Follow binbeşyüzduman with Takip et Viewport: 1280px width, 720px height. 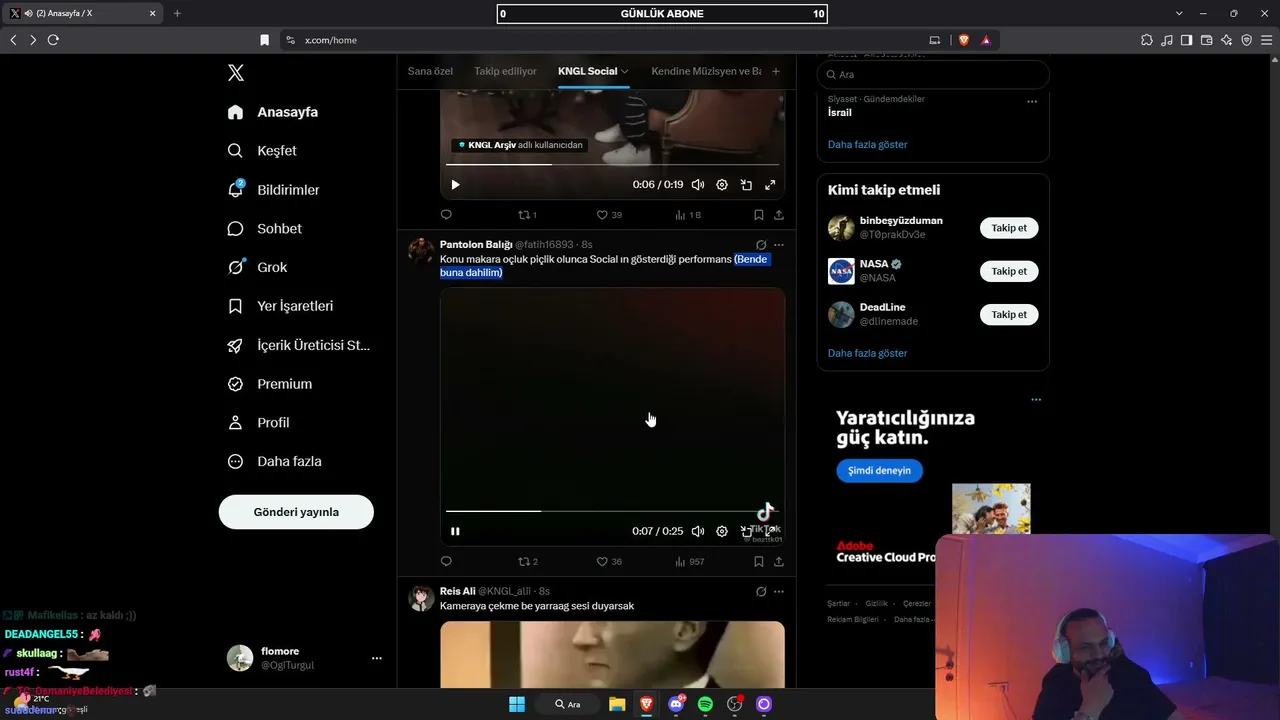tap(1009, 228)
